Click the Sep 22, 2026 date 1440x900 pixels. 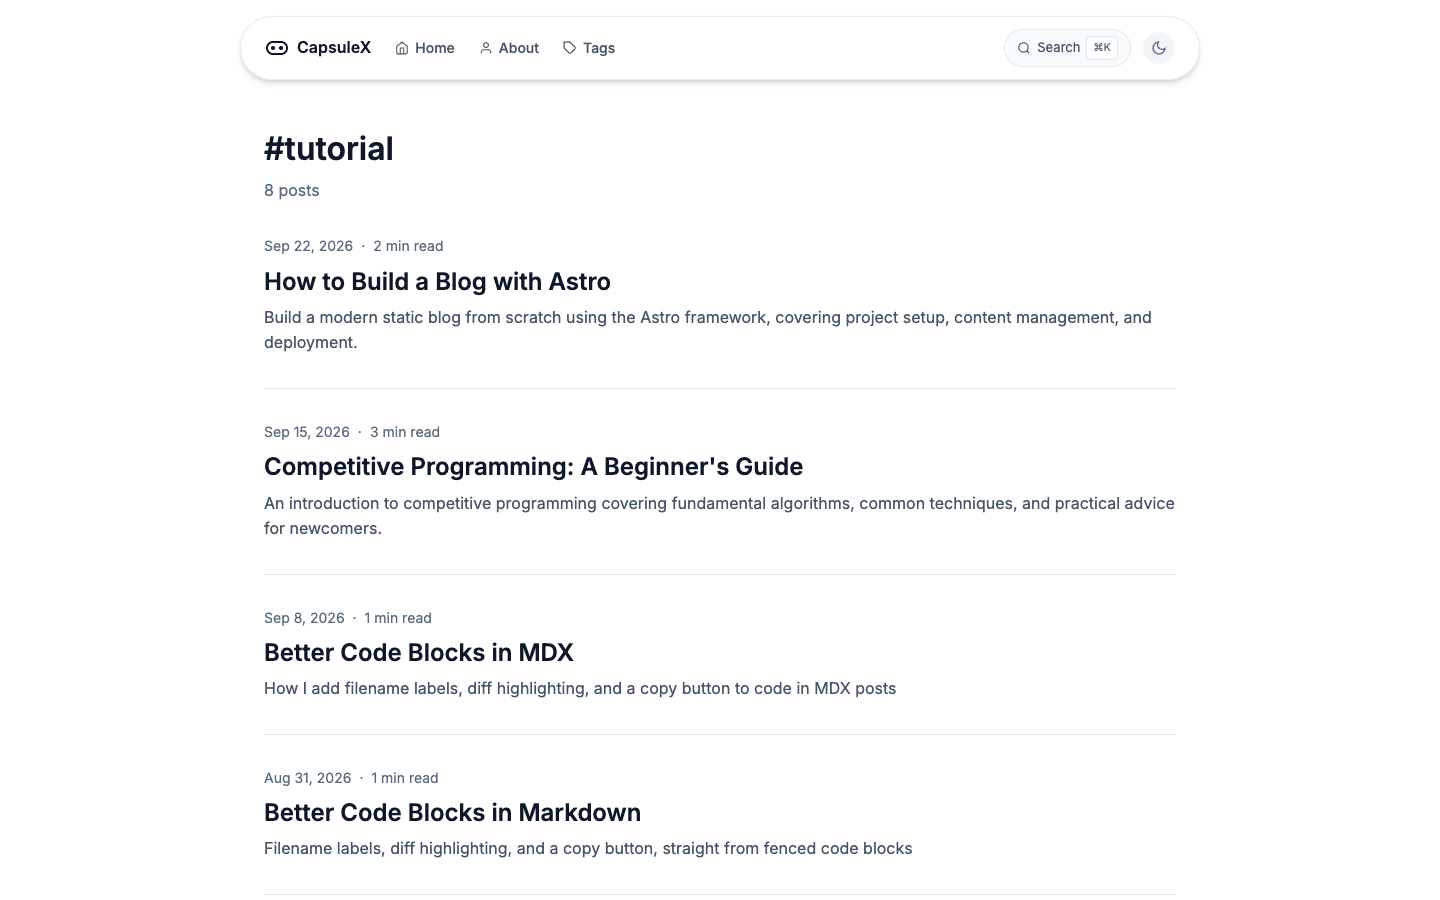coord(308,246)
